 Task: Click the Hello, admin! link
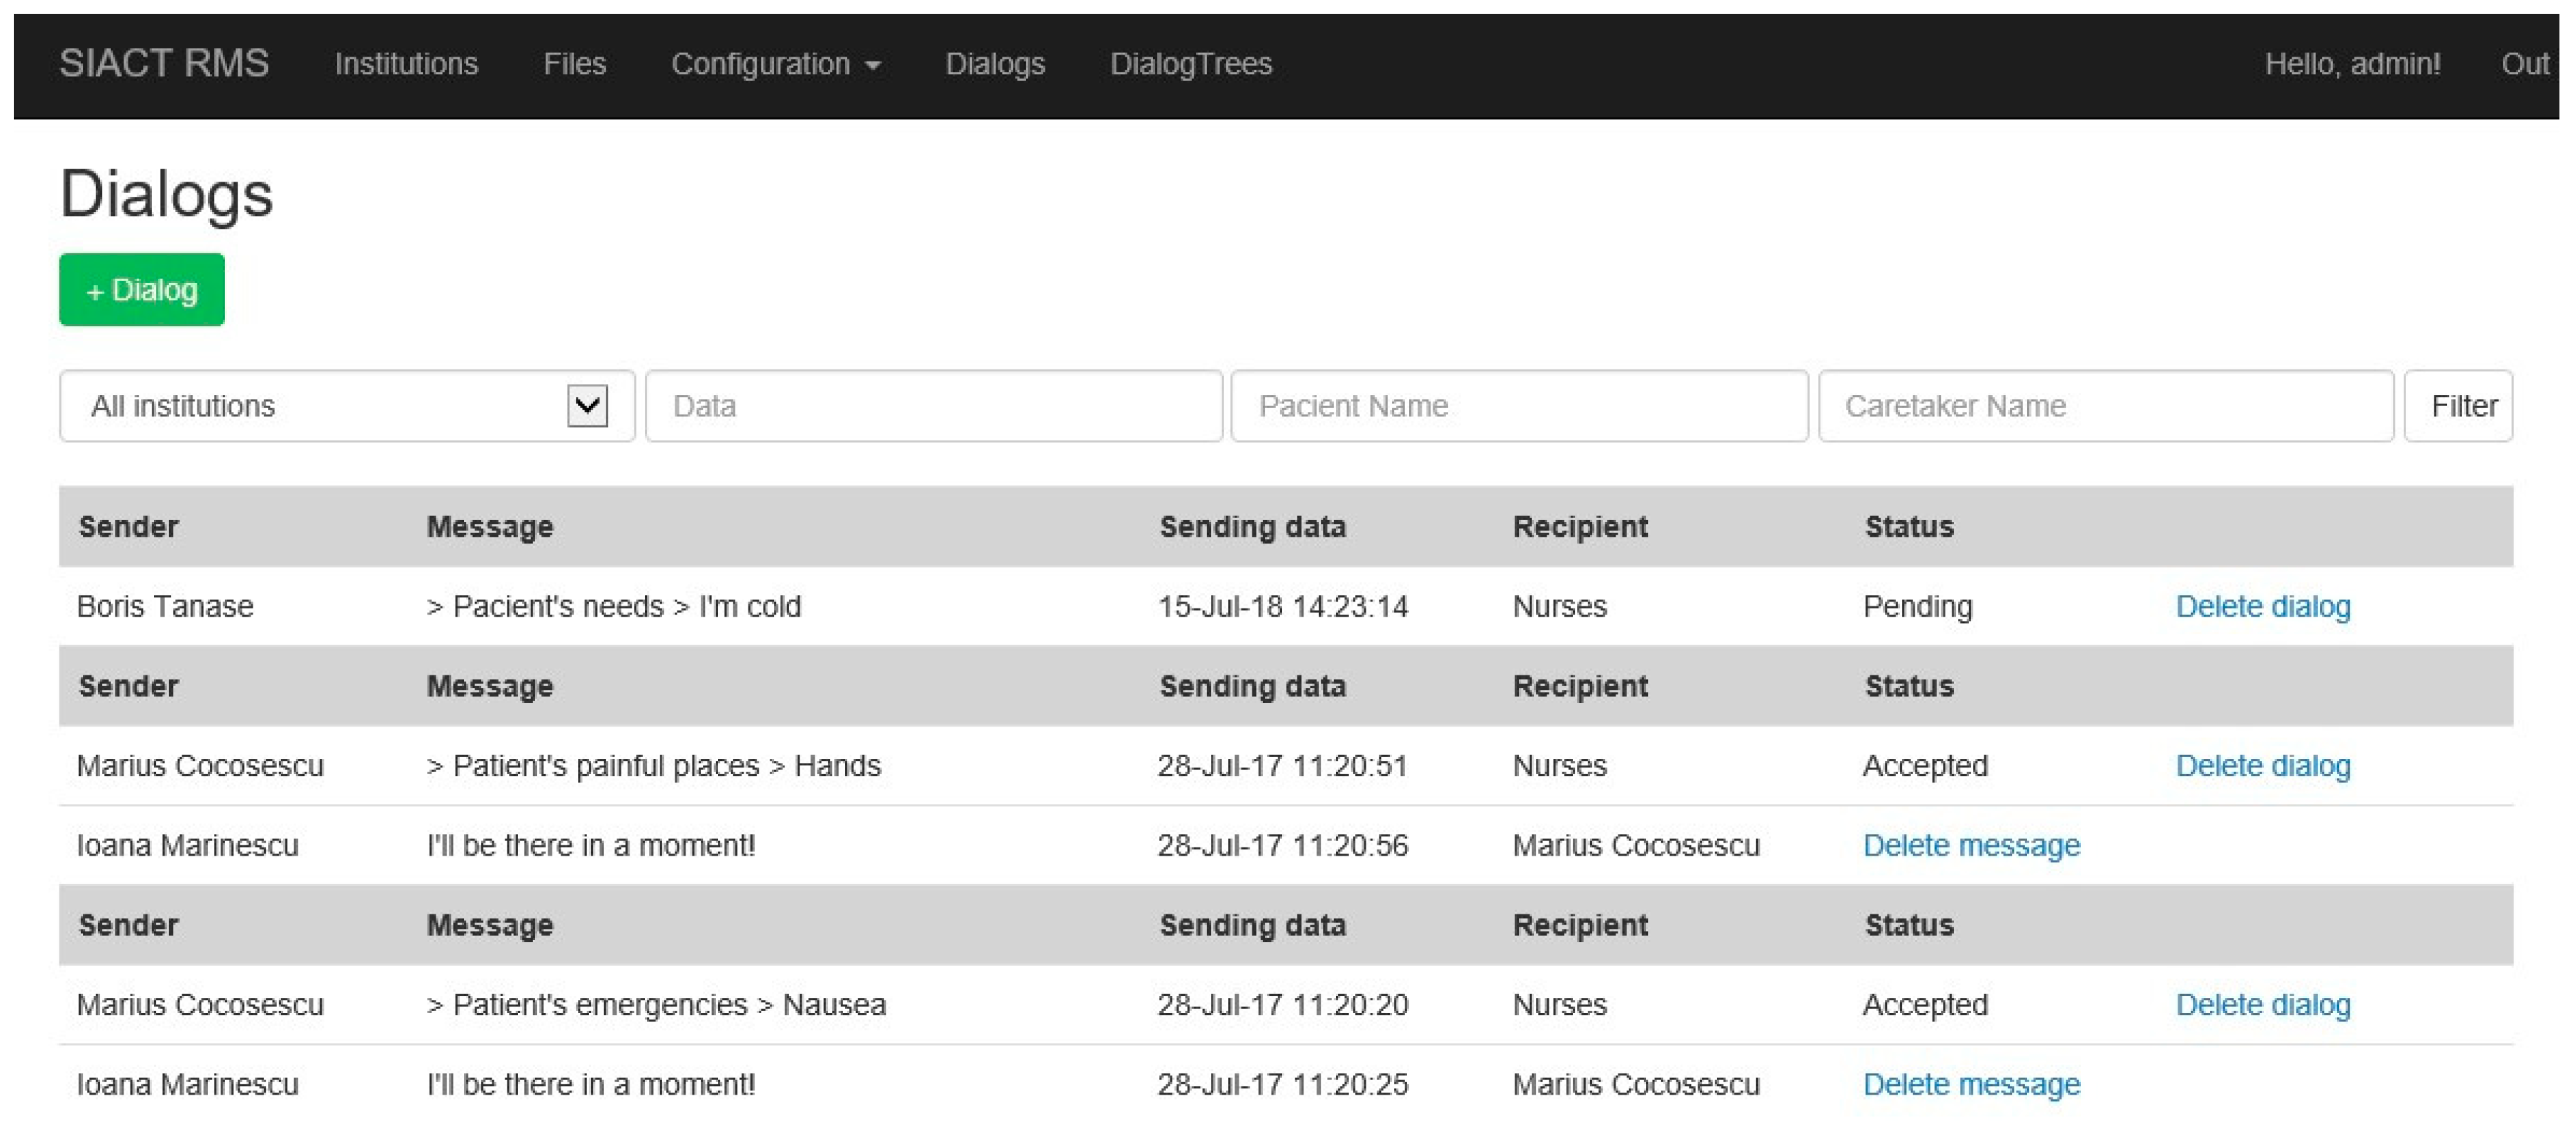pyautogui.click(x=2351, y=64)
